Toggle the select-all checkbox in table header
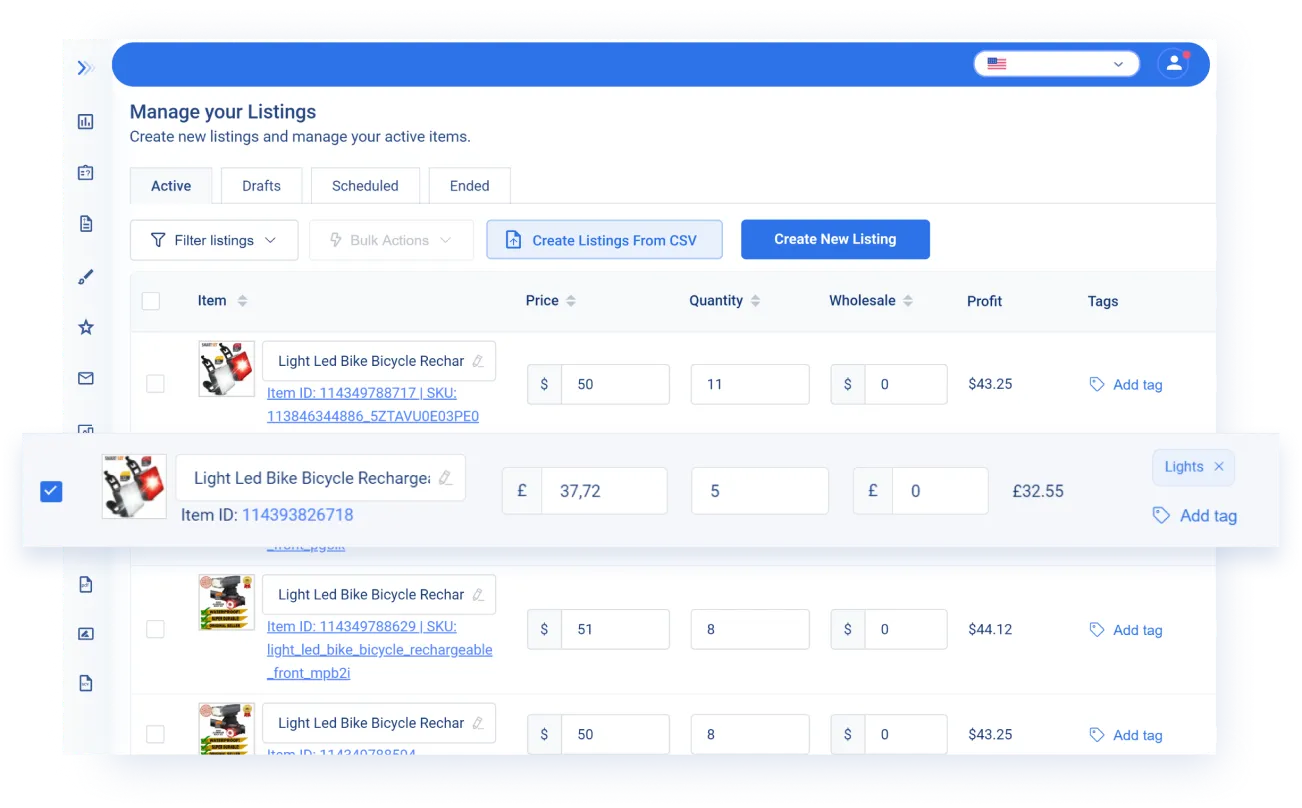Screen dimensions: 1302x808 click(151, 301)
